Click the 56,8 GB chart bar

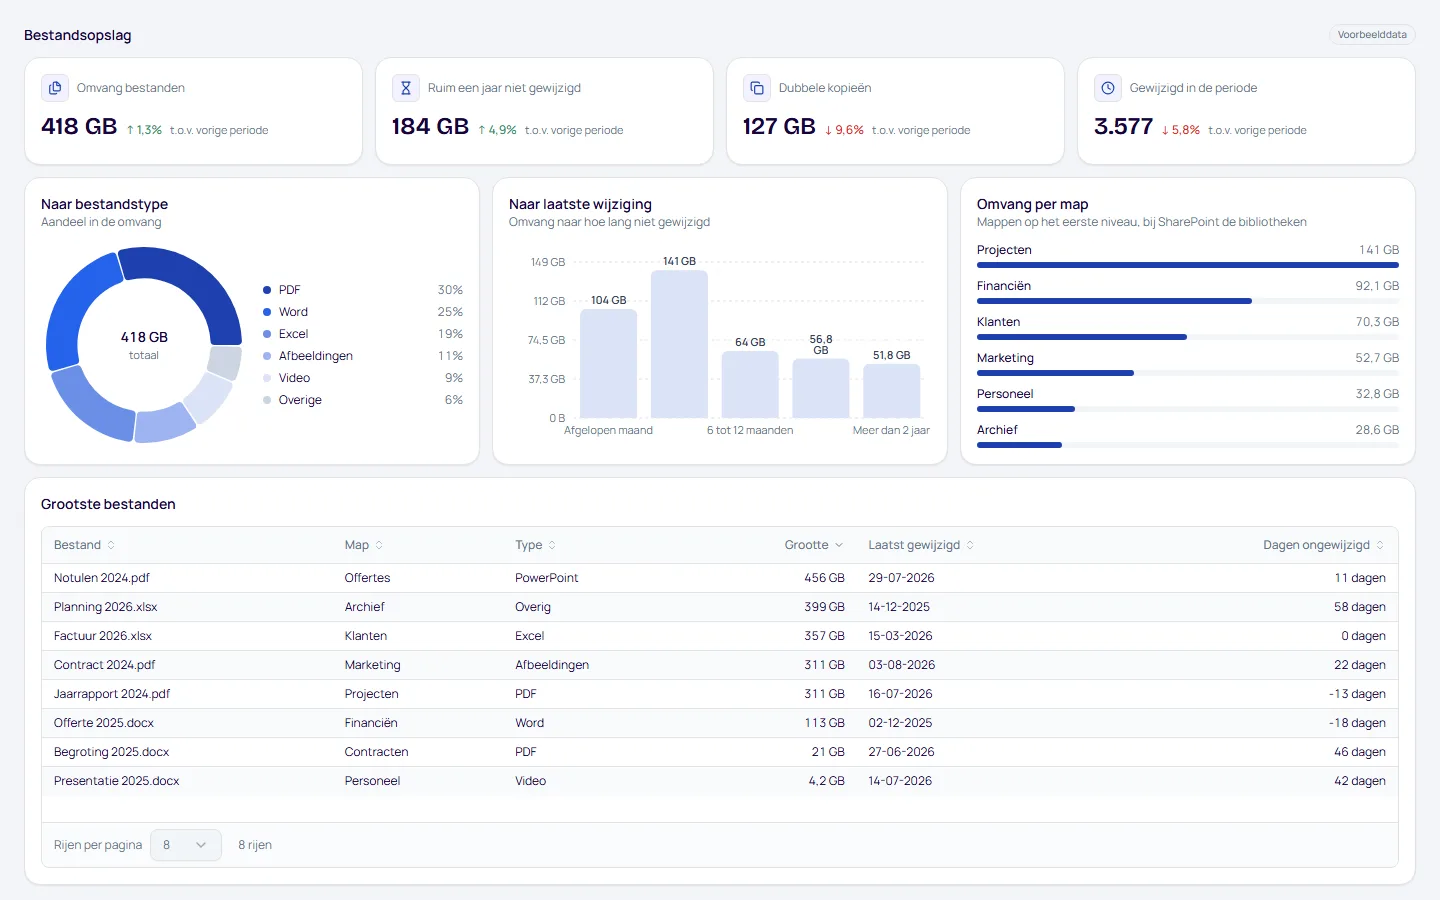coord(821,388)
